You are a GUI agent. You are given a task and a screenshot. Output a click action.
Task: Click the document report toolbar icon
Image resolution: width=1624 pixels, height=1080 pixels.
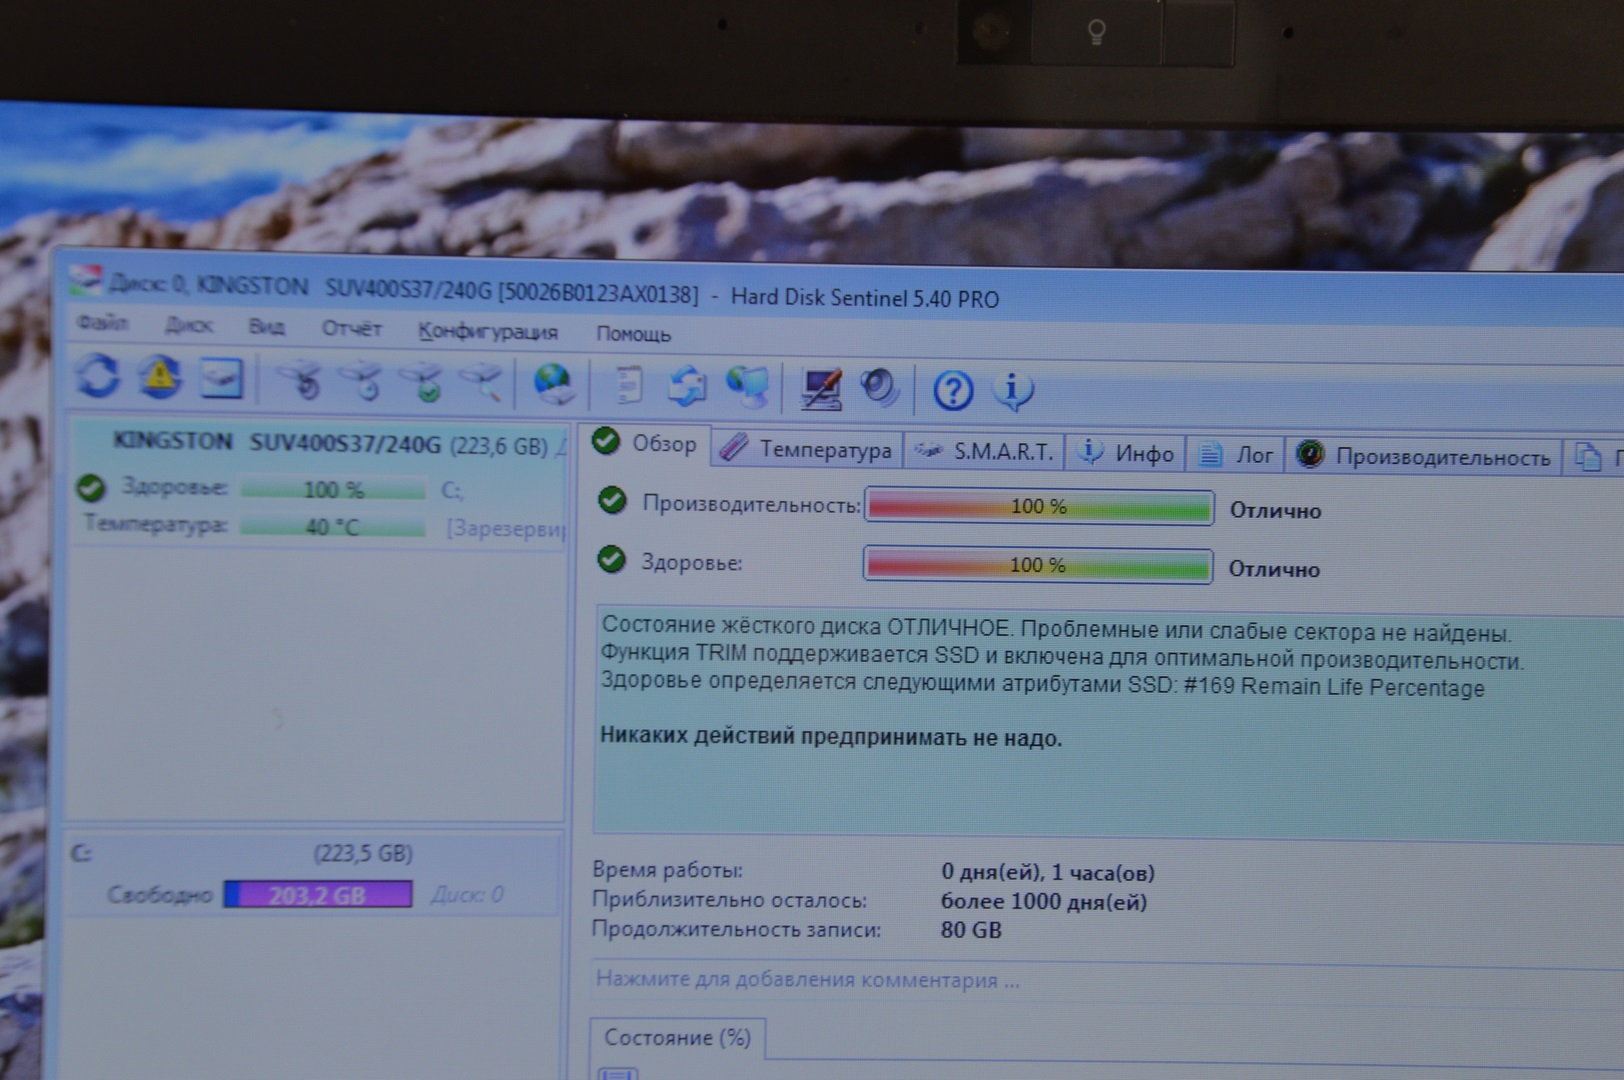(x=627, y=386)
